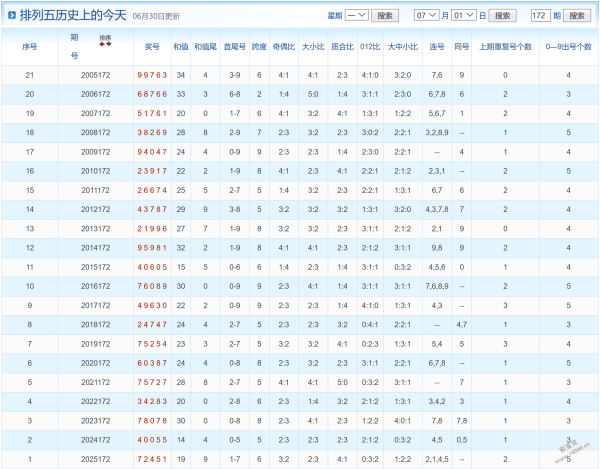Open the 星期 weekday dropdown
The image size is (600, 469).
click(x=357, y=15)
